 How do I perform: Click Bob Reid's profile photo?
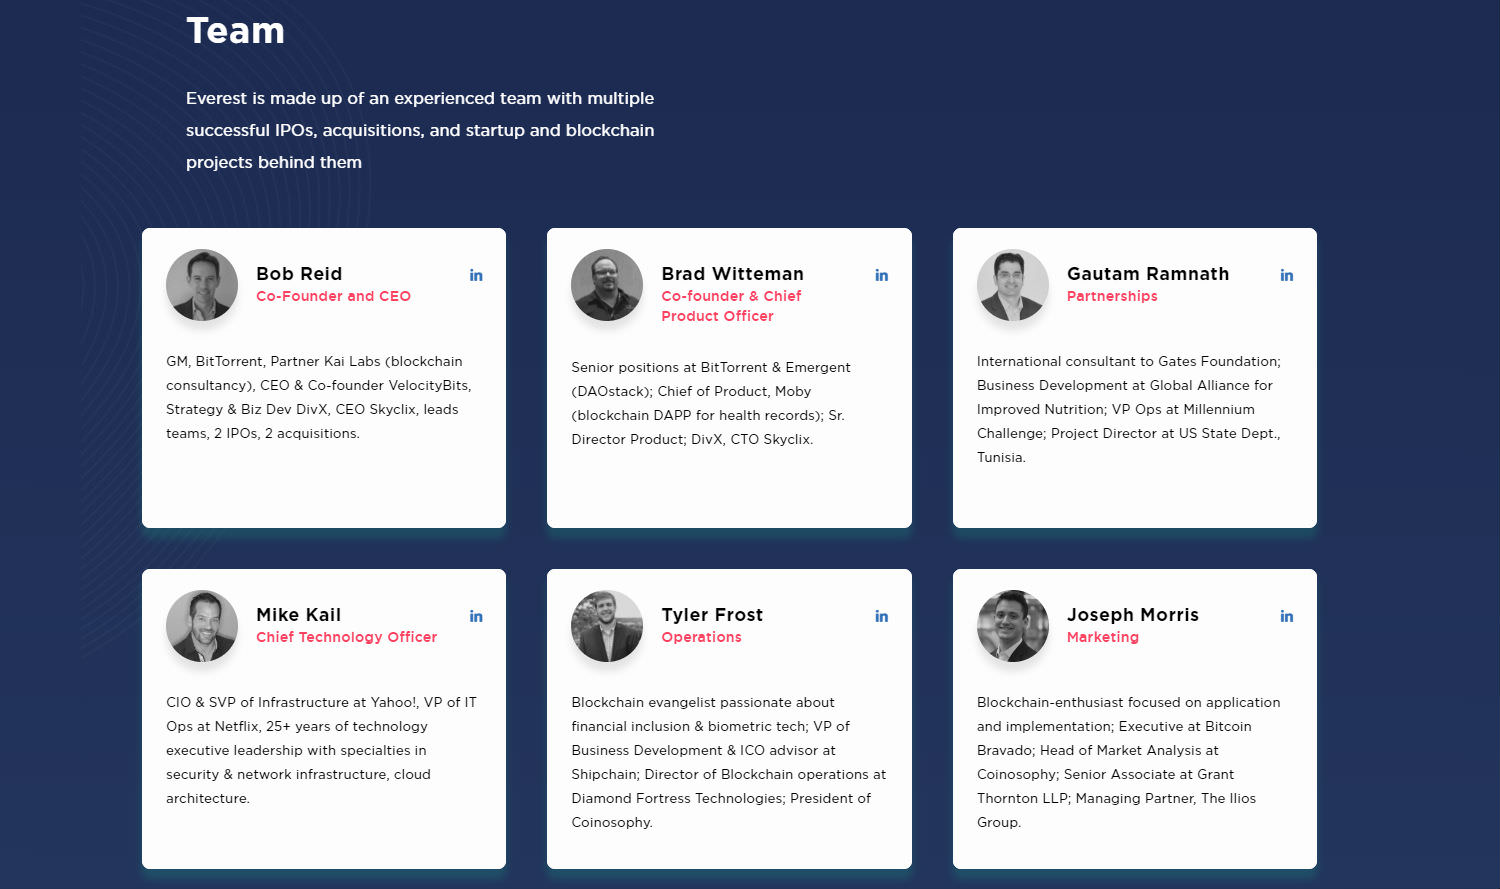(x=202, y=285)
